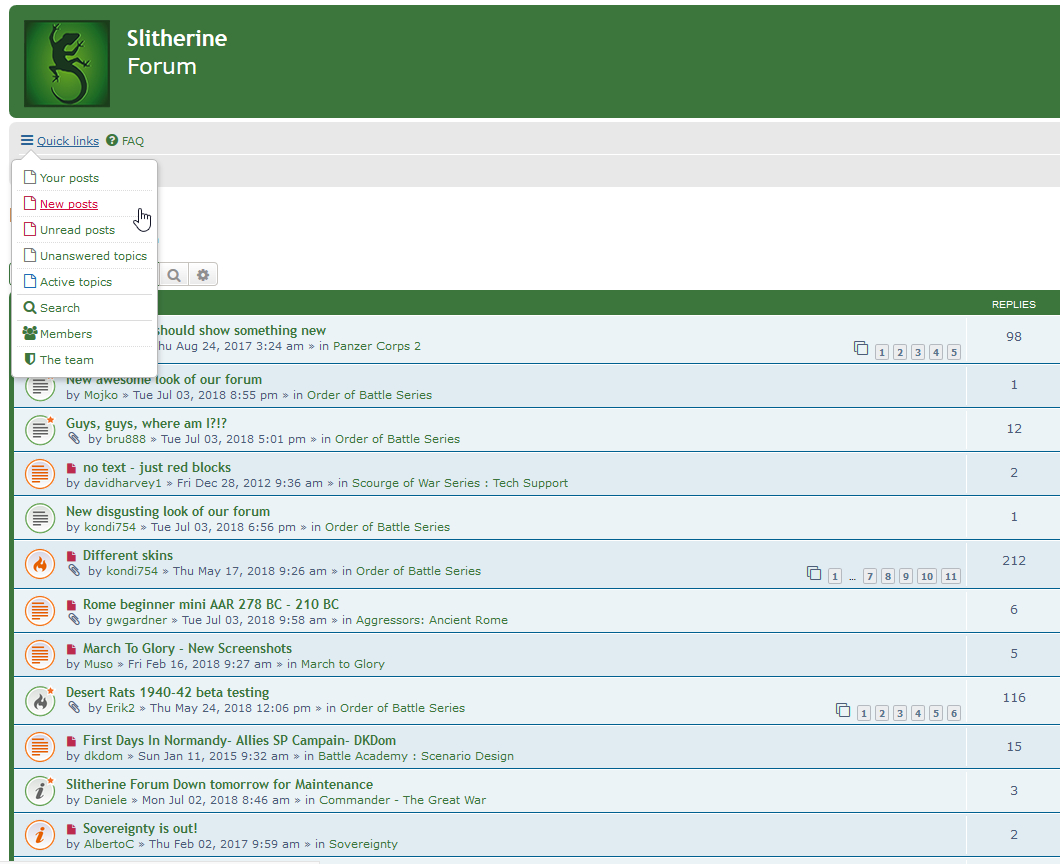Click unread icon for 'Rome beginner mini AAR'

40,611
